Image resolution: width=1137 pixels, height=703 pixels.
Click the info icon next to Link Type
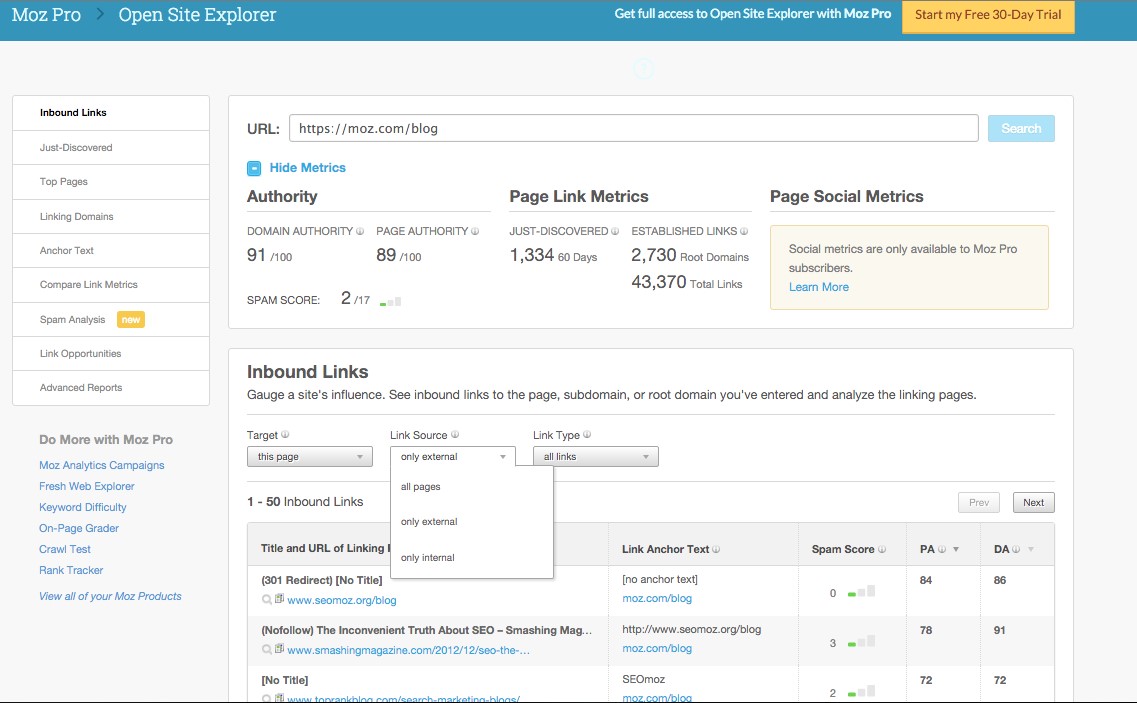587,435
